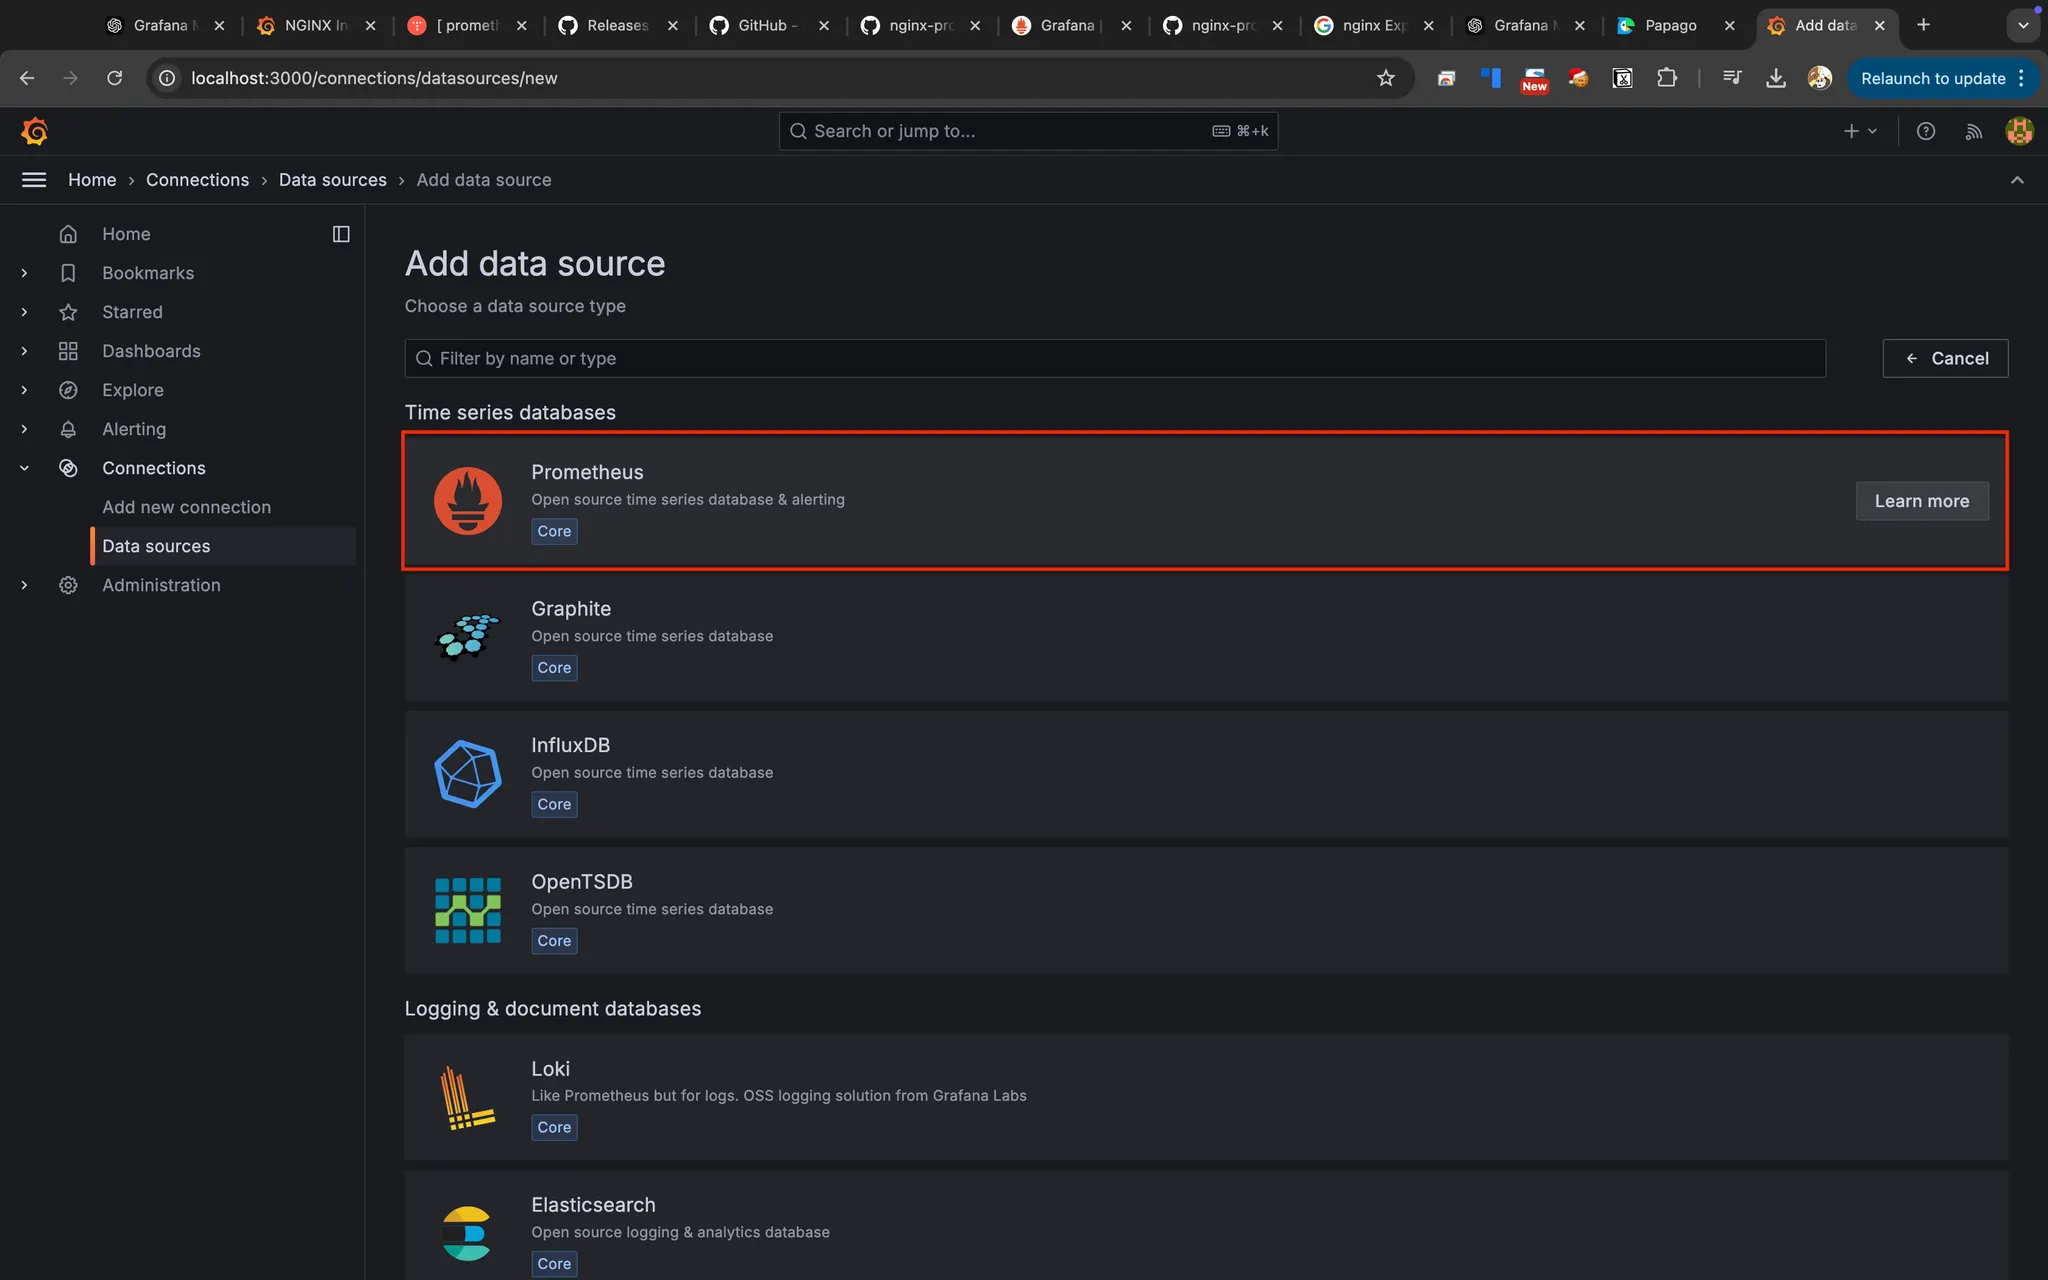Open Add new connection in sidebar

[186, 507]
